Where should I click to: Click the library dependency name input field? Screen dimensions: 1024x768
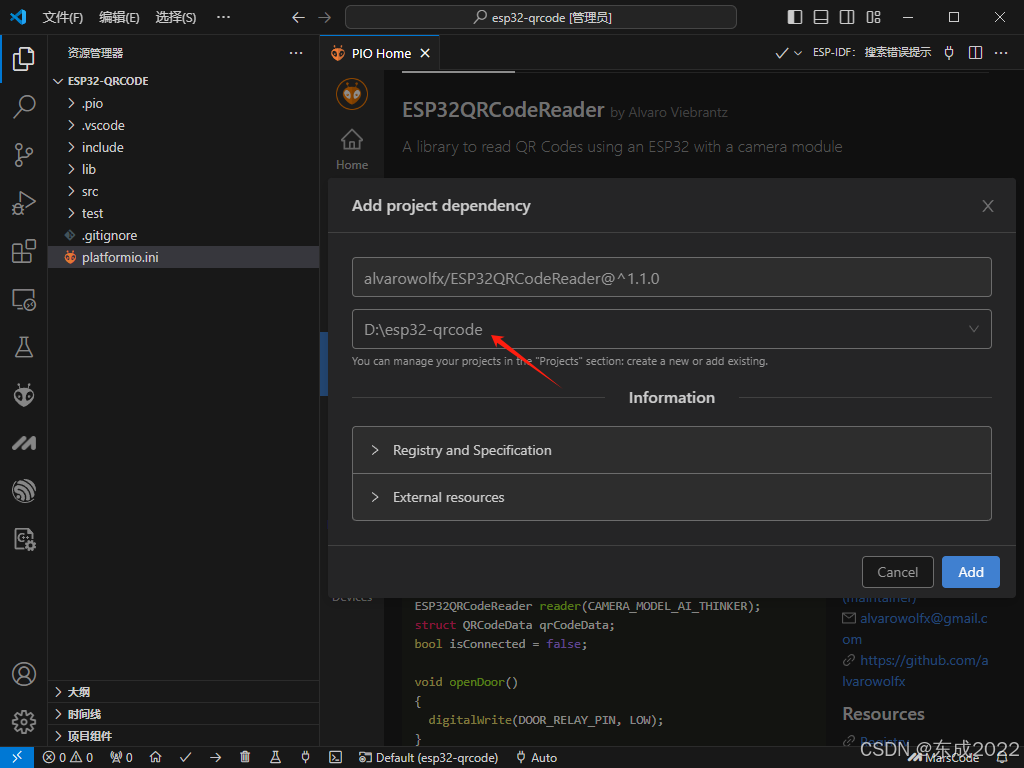coord(671,278)
